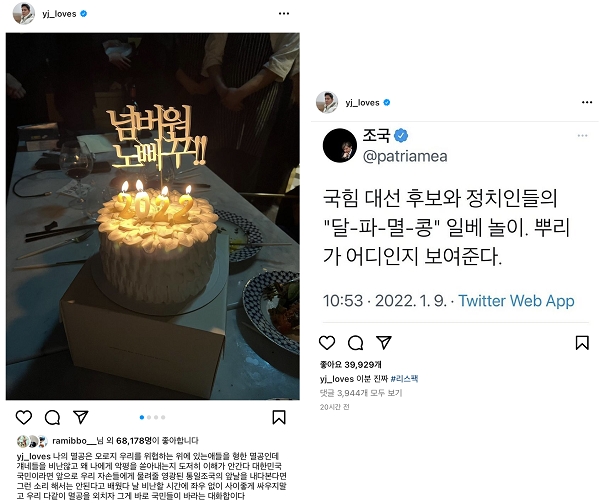Like the 조국 tweet screenshot post
The width and height of the screenshot is (600, 503).
[x=327, y=342]
